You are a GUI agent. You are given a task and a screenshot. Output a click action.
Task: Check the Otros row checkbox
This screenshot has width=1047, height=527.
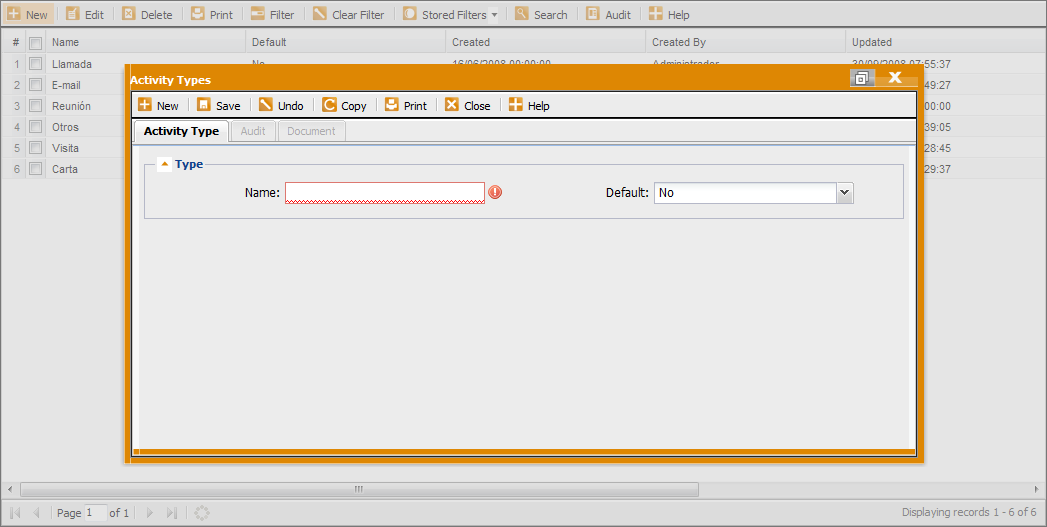tap(35, 127)
